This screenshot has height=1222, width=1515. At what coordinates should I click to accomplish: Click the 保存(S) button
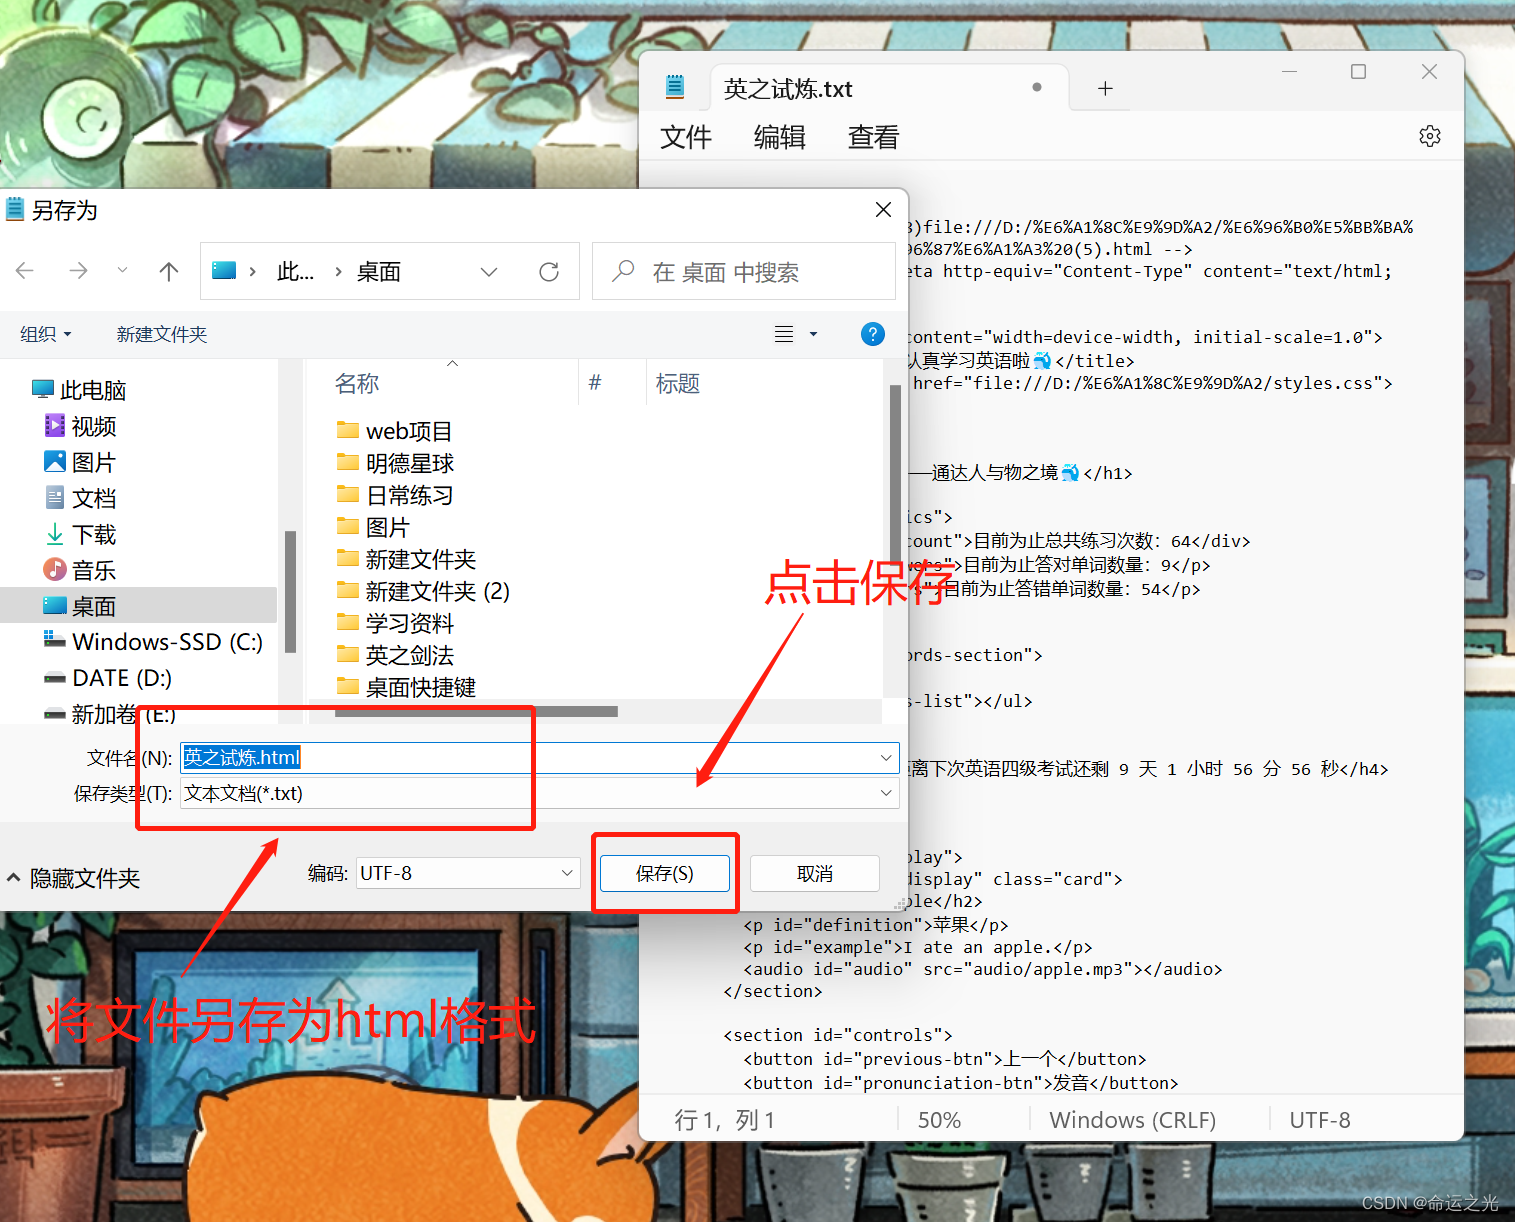tap(665, 872)
